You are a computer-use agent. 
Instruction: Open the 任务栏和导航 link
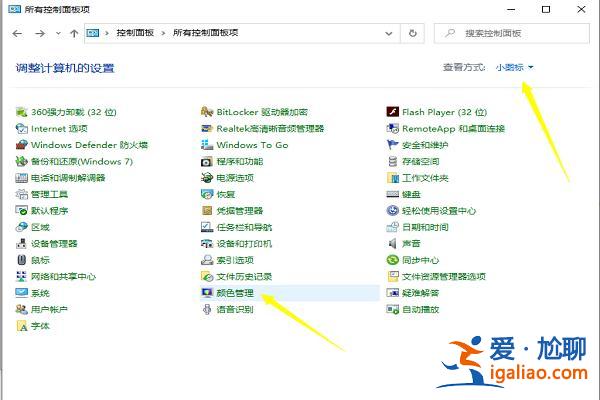pyautogui.click(x=244, y=227)
